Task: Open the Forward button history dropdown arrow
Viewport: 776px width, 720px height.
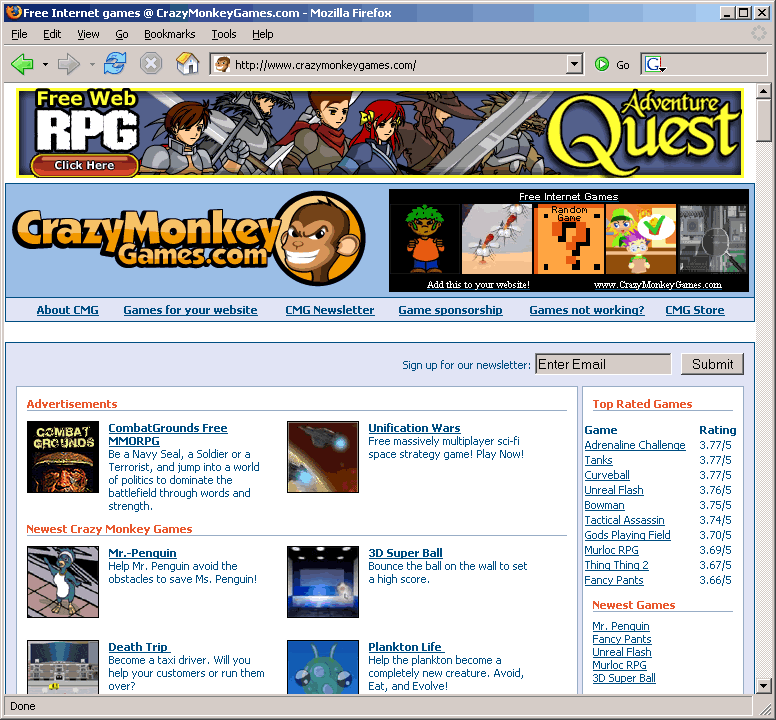Action: click(x=92, y=65)
